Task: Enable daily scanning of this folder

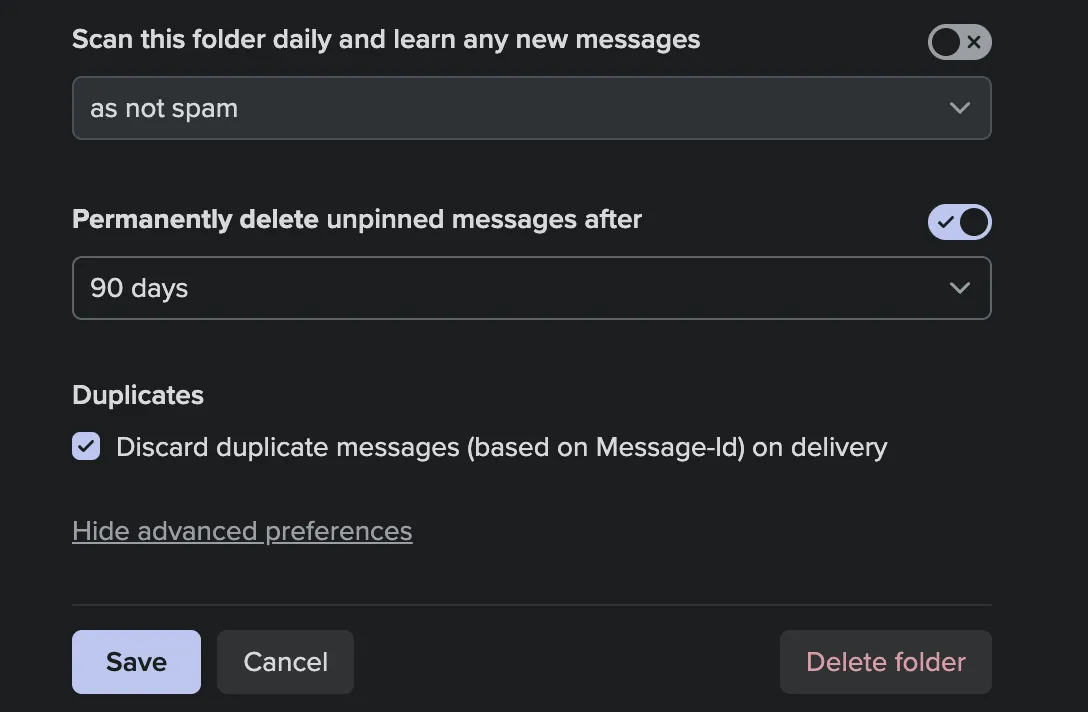Action: coord(959,42)
